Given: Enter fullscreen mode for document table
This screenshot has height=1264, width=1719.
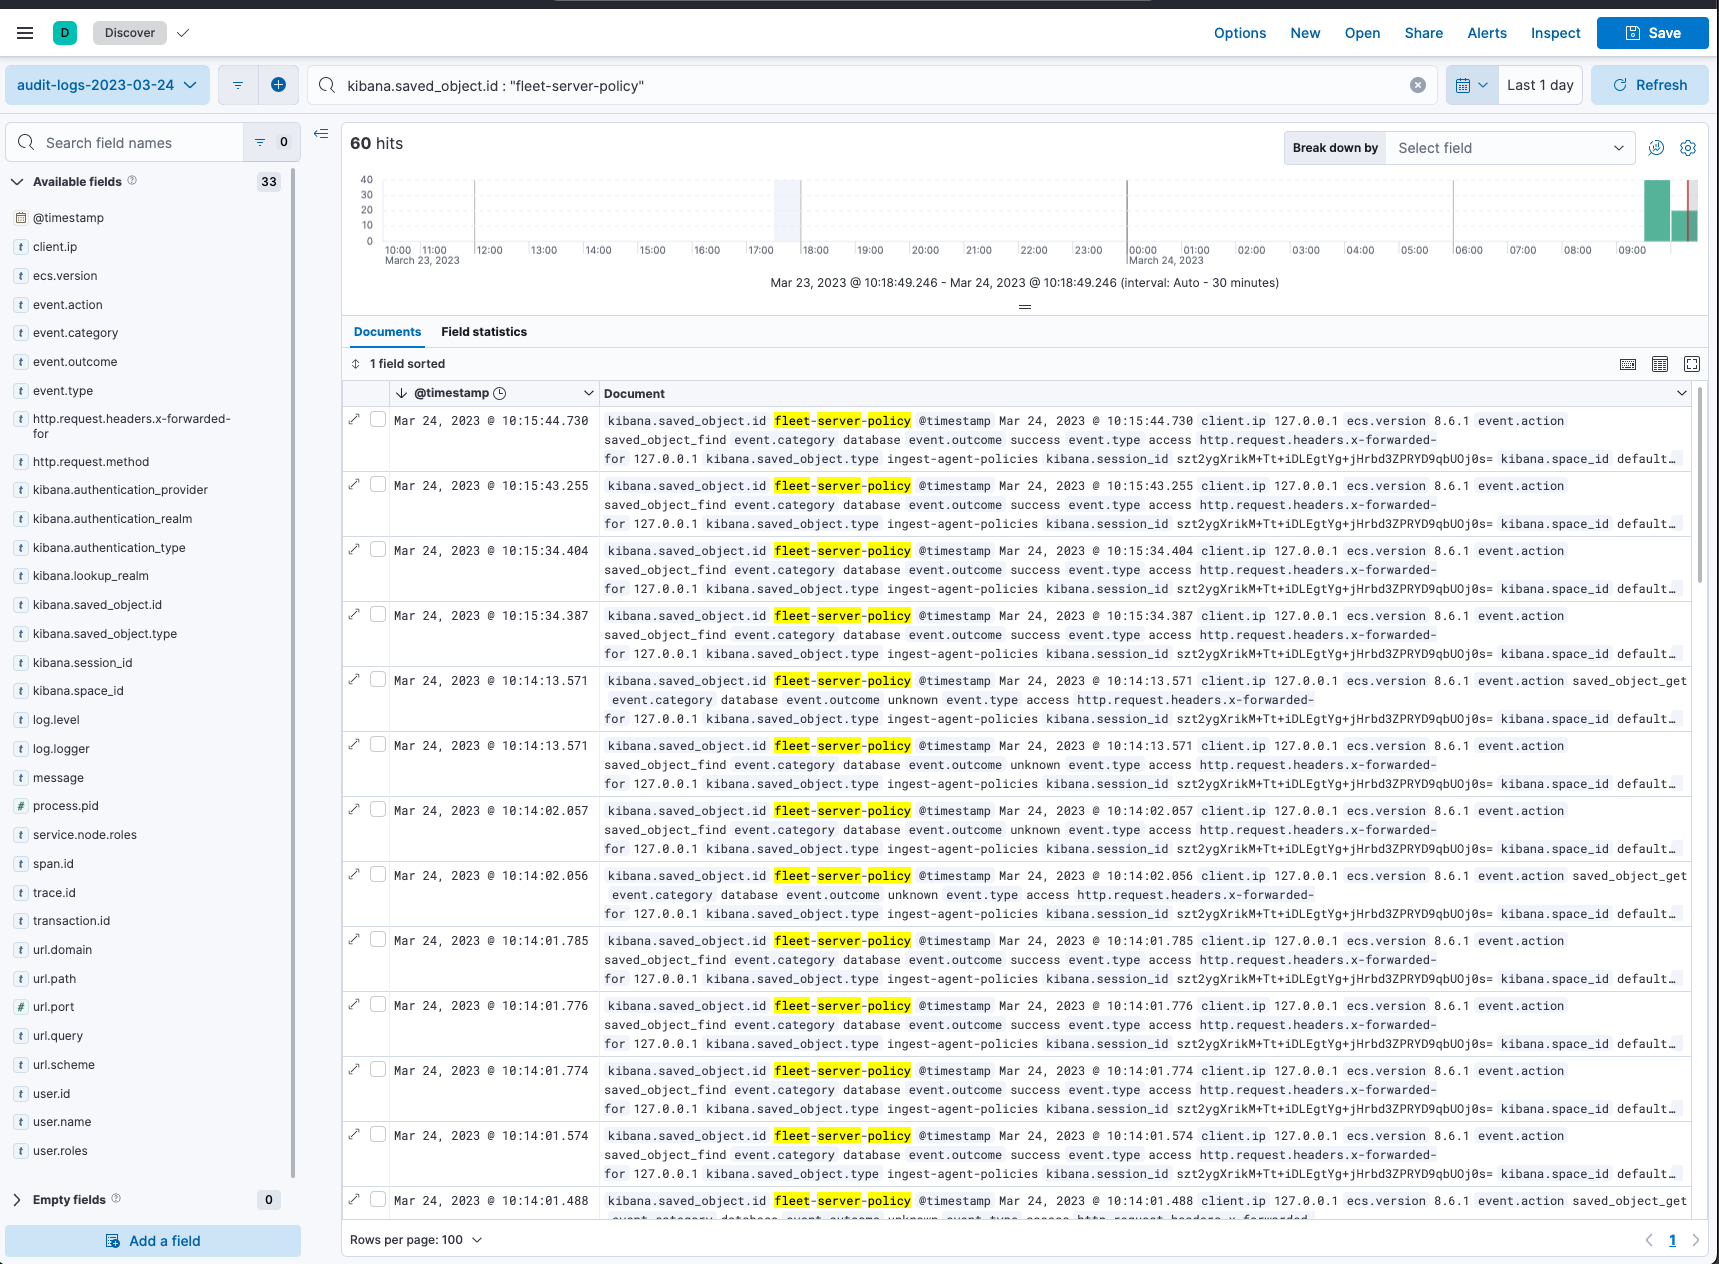Looking at the screenshot, I should (x=1692, y=364).
